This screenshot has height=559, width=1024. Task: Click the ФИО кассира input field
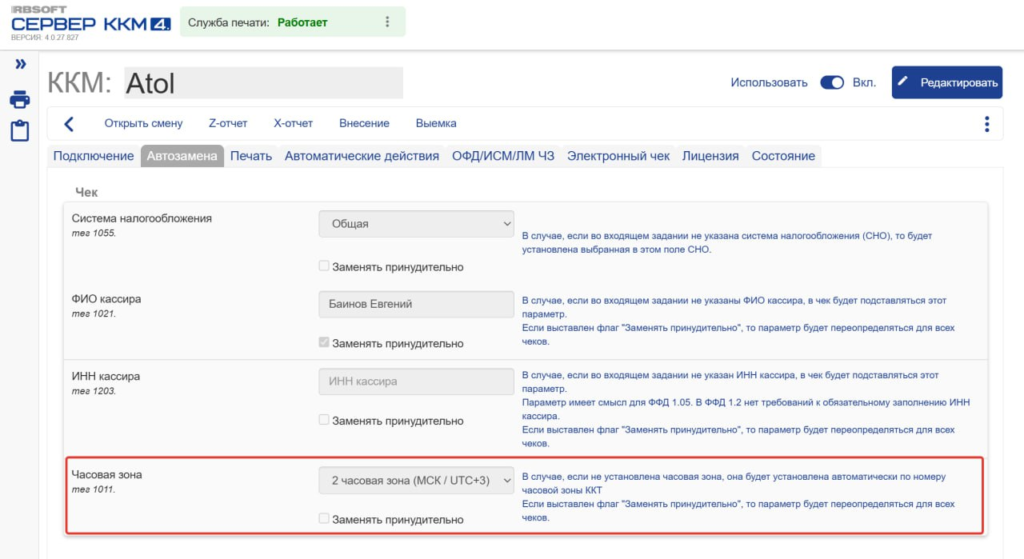[x=416, y=304]
